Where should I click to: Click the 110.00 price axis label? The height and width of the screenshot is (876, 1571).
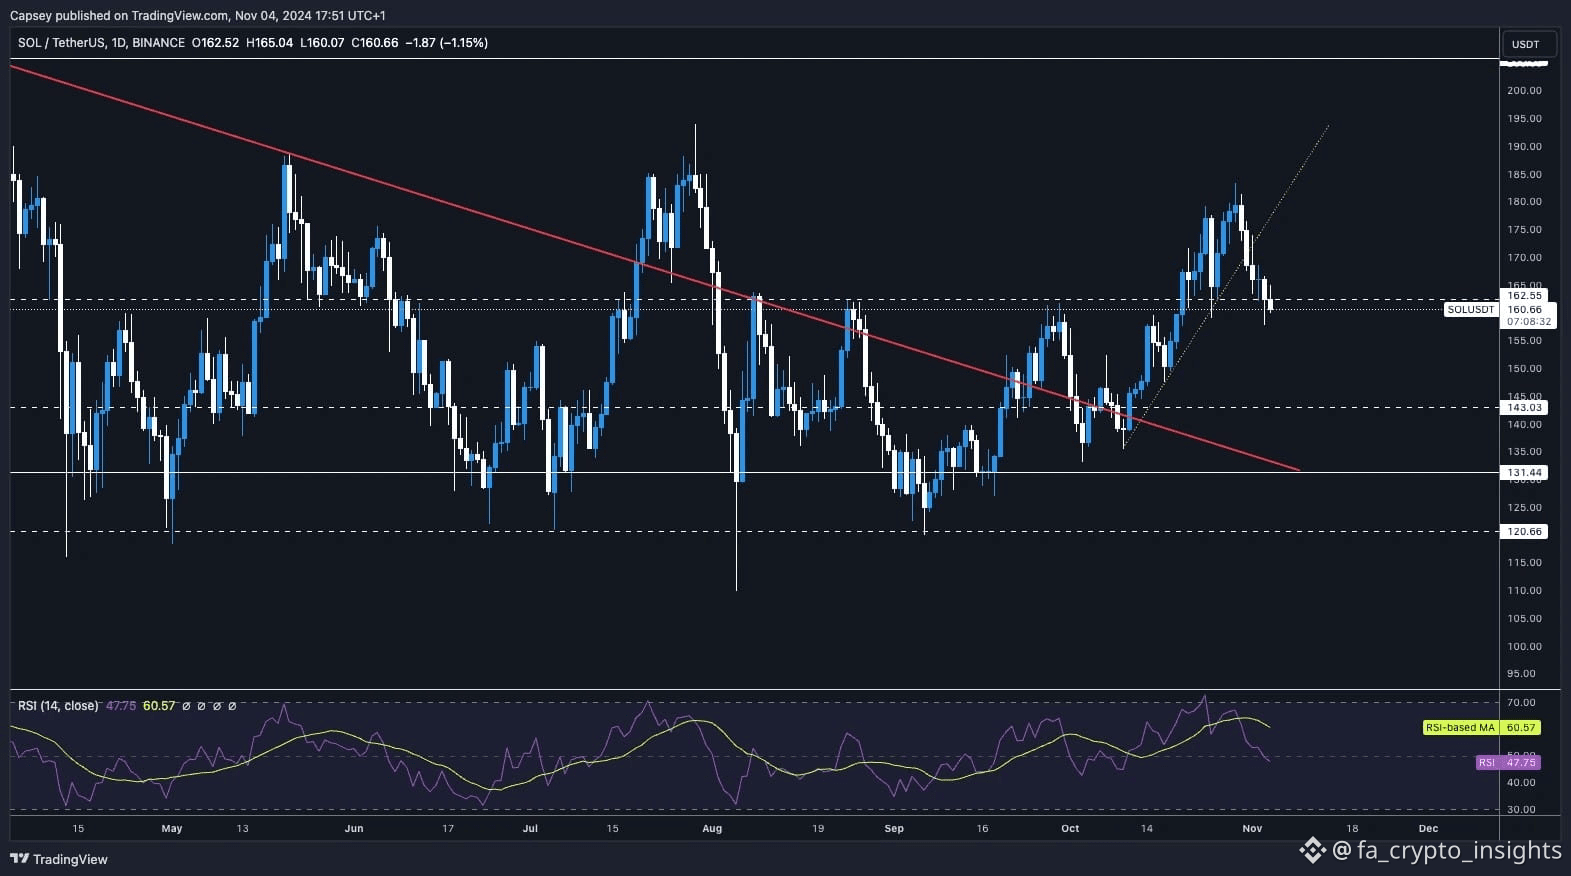click(x=1525, y=590)
